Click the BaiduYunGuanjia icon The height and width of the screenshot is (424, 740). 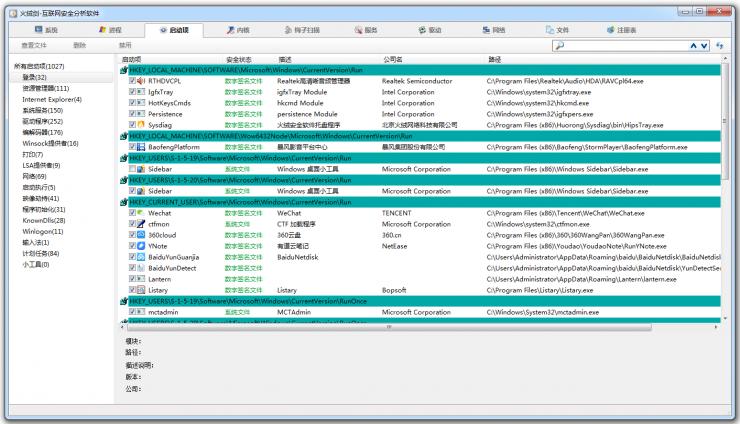[141, 257]
